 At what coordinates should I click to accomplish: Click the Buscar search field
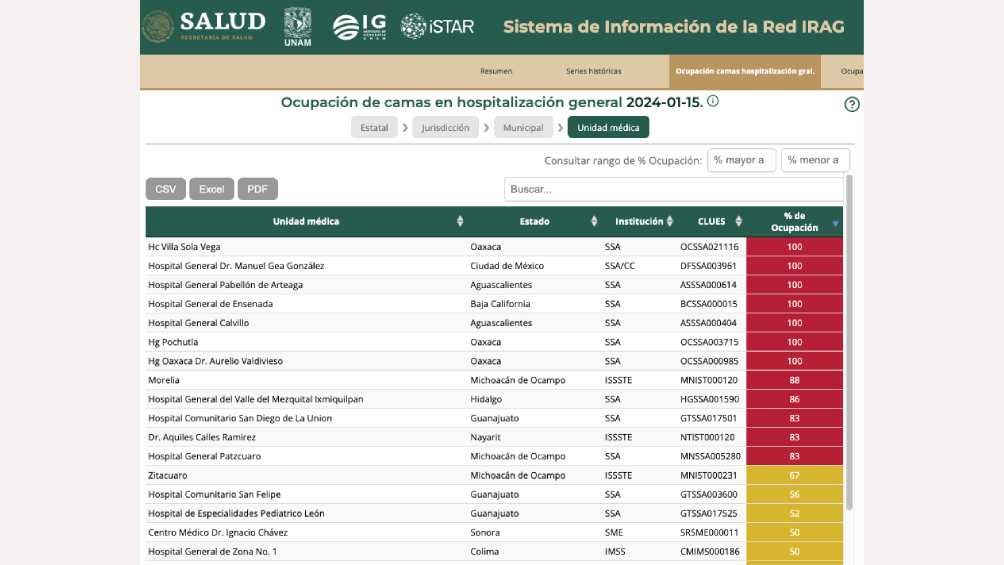[673, 189]
